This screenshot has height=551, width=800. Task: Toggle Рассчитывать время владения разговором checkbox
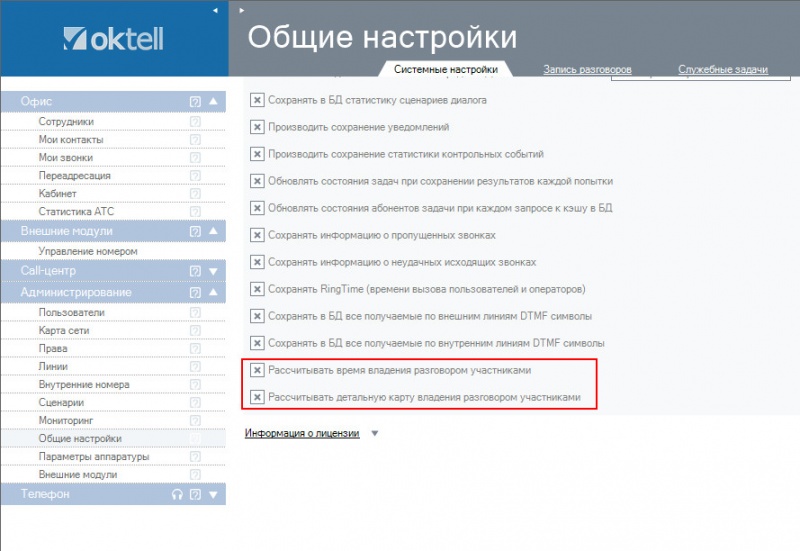point(257,370)
